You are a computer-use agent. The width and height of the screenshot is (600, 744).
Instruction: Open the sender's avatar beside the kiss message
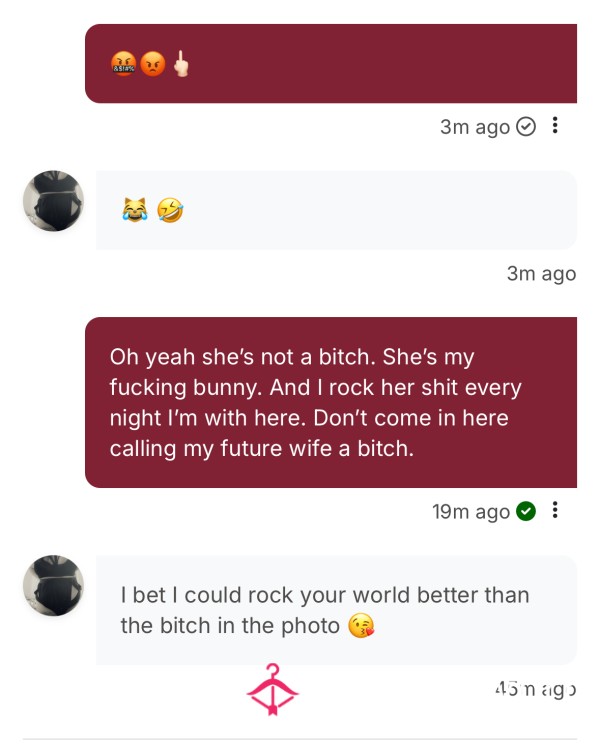tap(54, 586)
